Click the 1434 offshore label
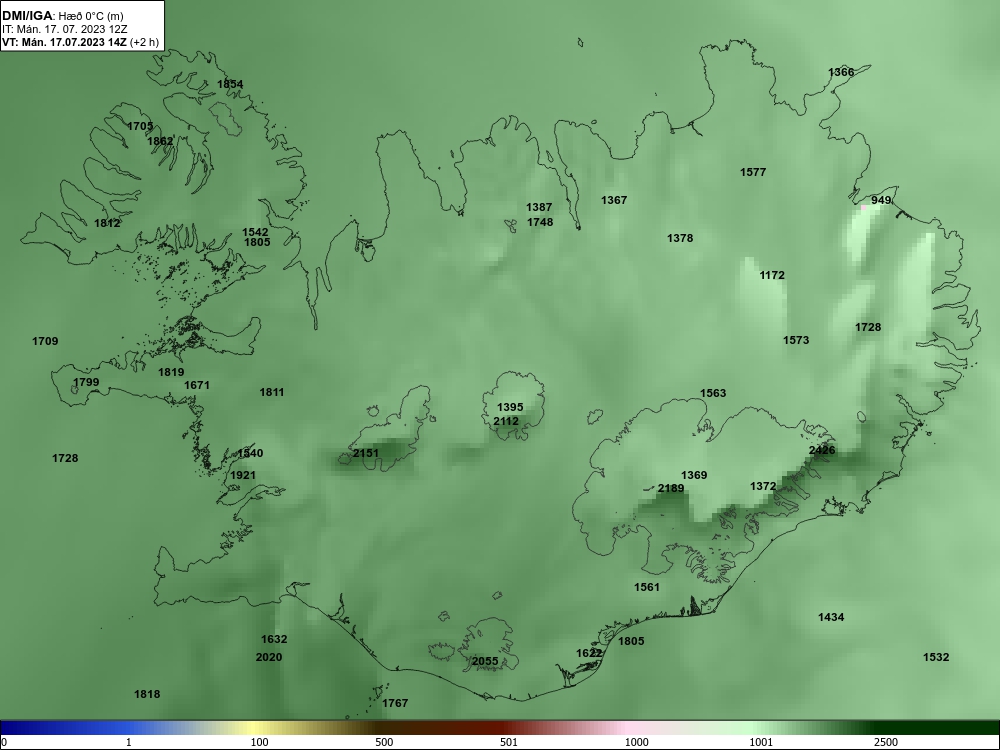Viewport: 1000px width, 750px height. click(831, 617)
